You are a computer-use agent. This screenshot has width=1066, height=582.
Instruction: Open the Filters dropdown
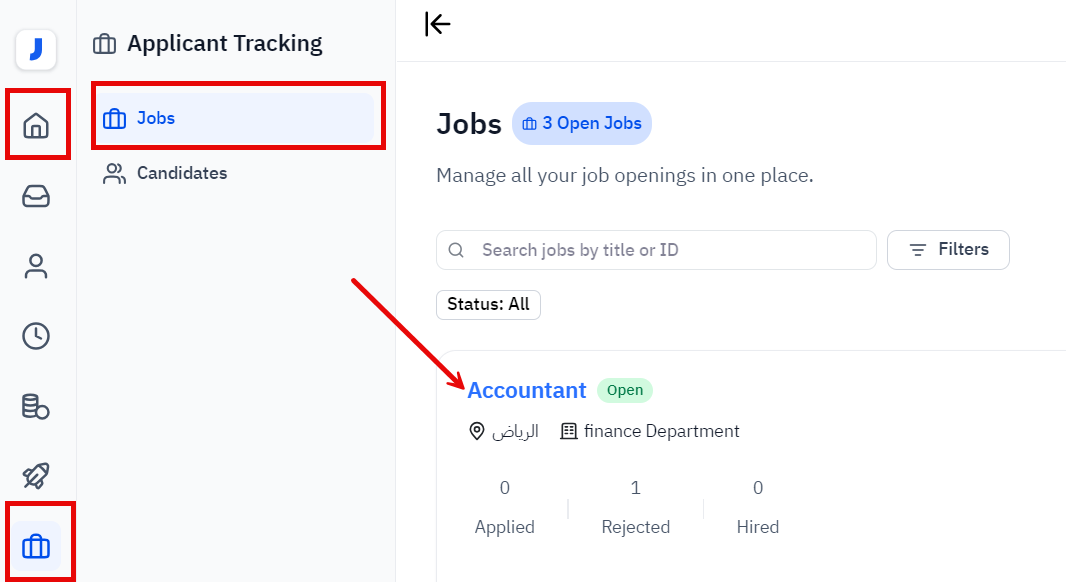click(x=948, y=250)
